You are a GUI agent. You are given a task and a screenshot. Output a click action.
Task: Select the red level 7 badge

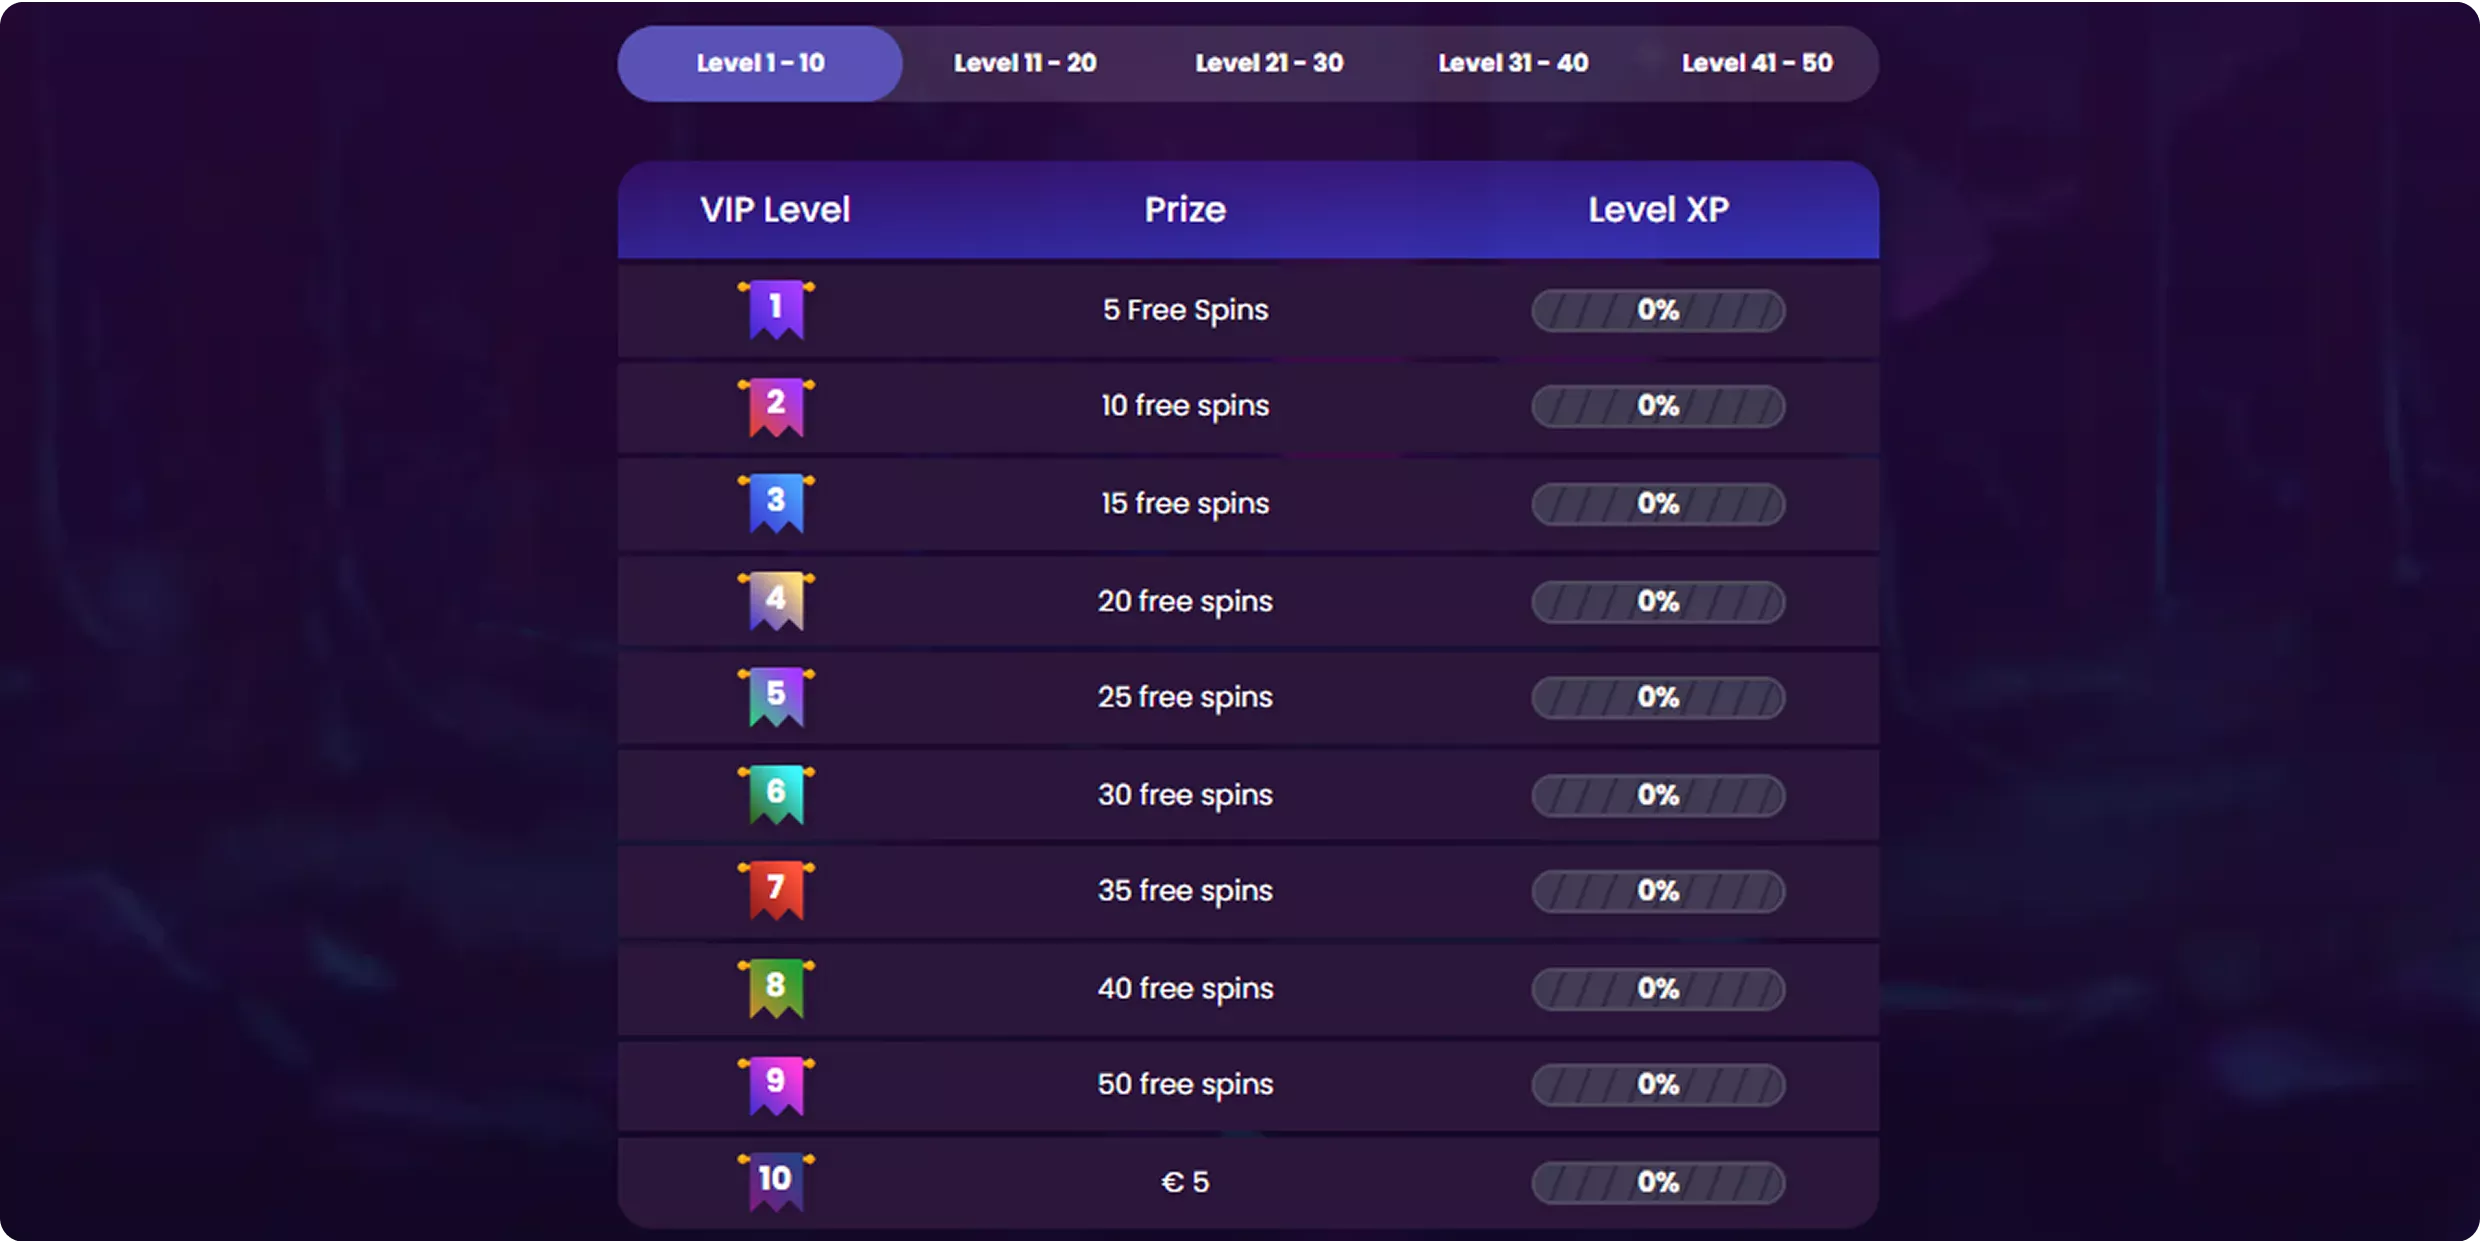(776, 890)
